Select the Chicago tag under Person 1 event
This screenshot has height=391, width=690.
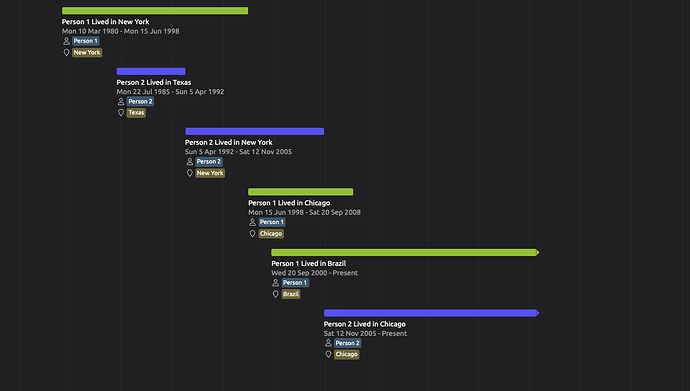pos(271,234)
